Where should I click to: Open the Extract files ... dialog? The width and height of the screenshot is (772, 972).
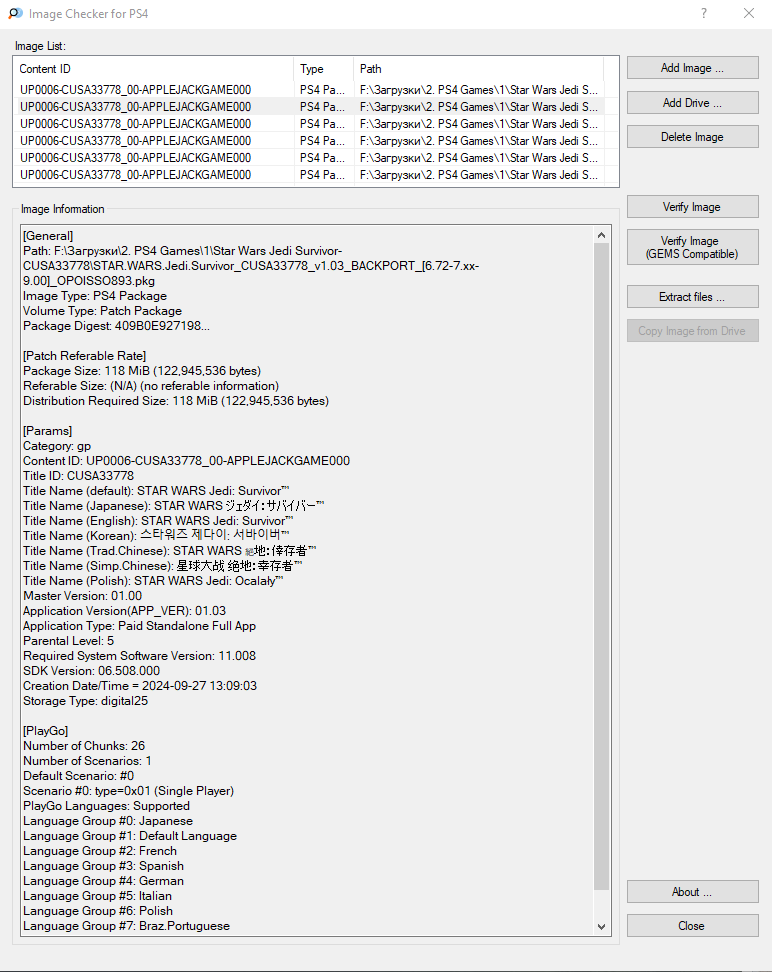[x=692, y=297]
